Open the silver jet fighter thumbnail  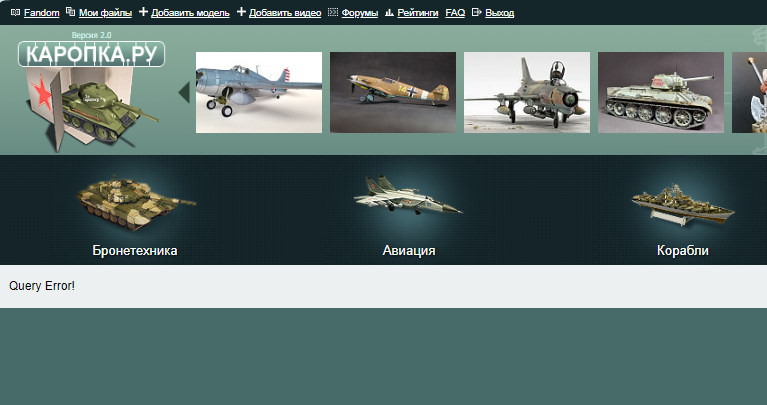click(x=527, y=92)
